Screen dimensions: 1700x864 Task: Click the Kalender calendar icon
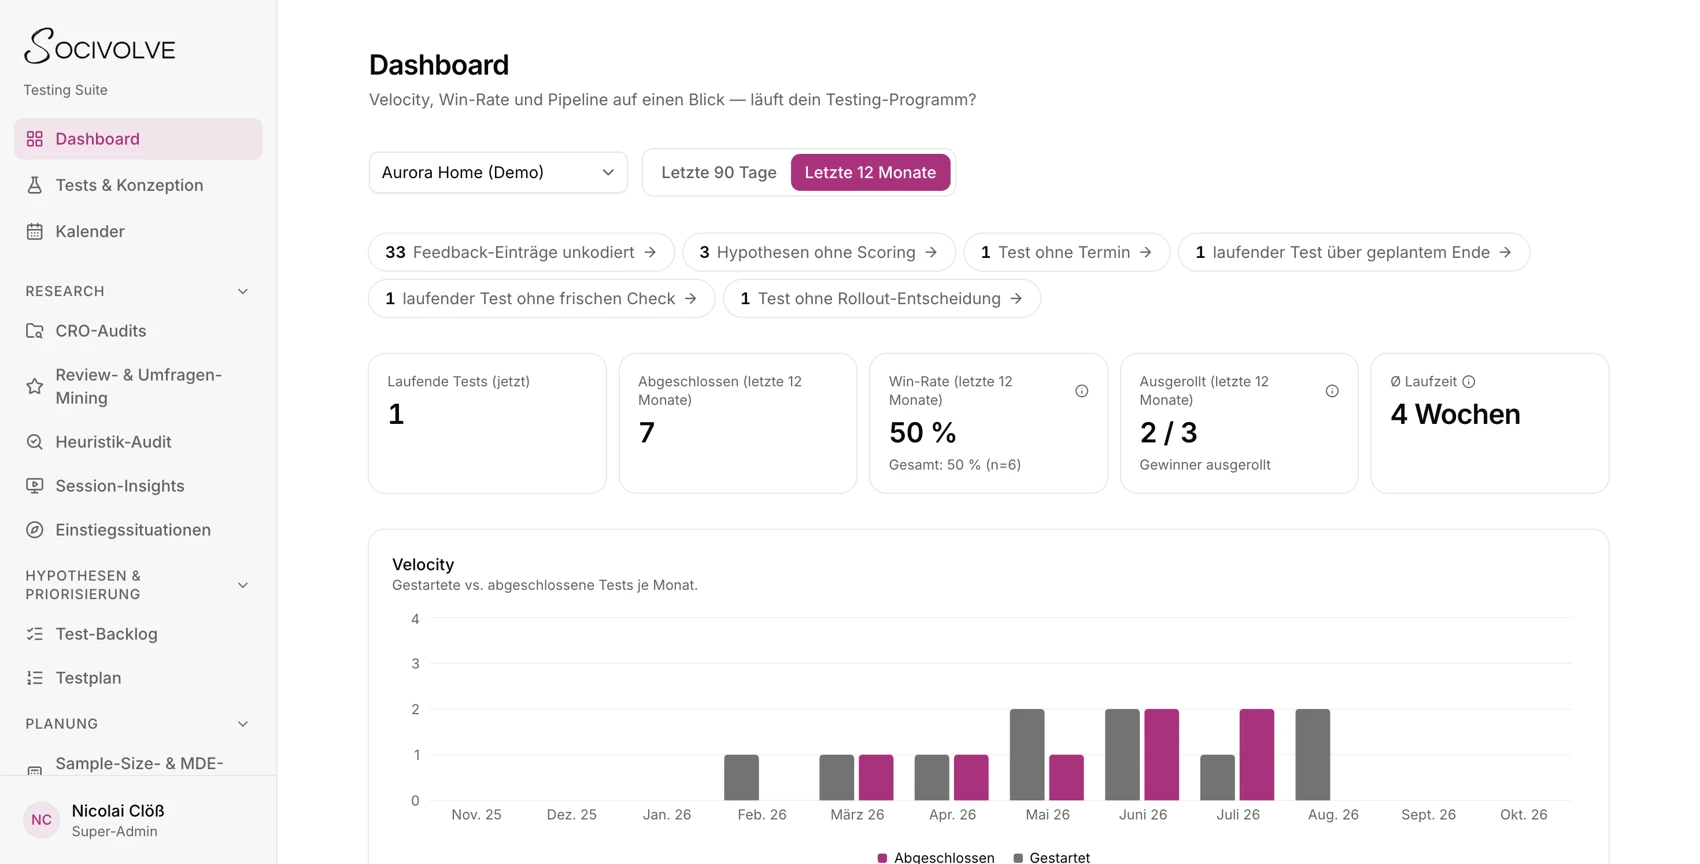pyautogui.click(x=35, y=231)
